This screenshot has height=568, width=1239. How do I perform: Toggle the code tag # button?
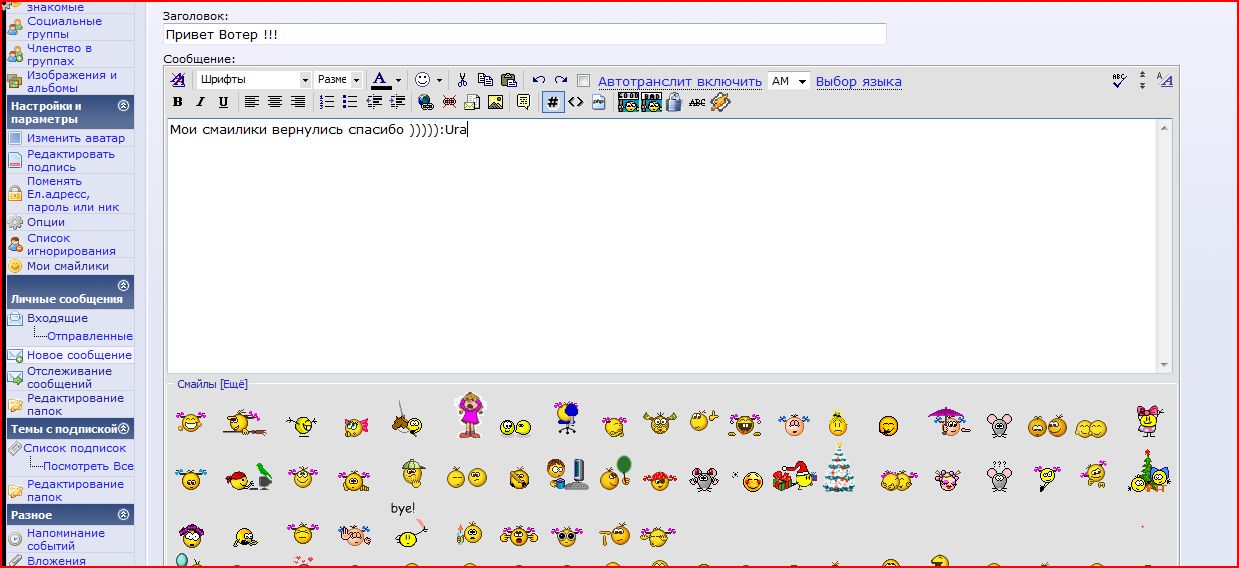click(x=553, y=102)
